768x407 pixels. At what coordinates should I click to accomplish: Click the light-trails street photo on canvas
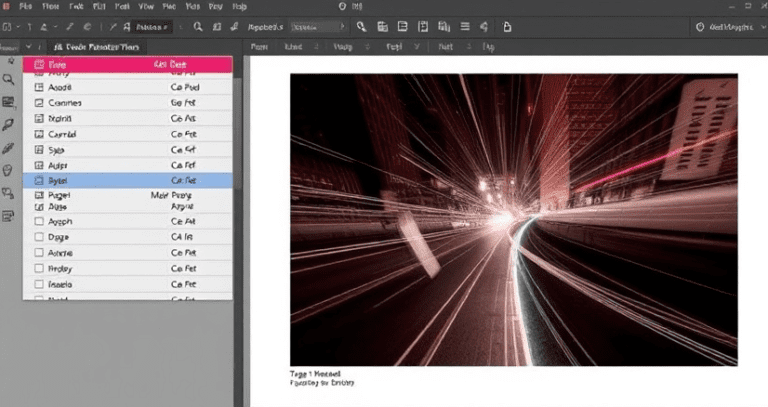512,218
